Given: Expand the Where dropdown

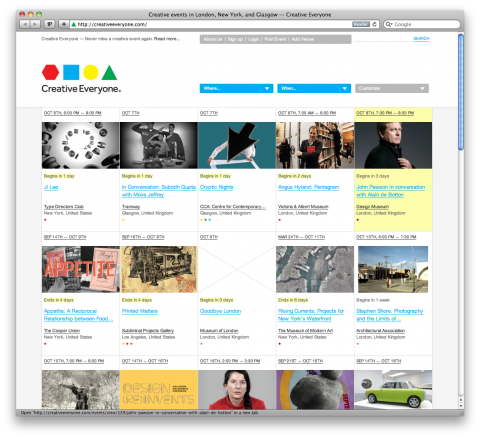Looking at the screenshot, I should (236, 88).
